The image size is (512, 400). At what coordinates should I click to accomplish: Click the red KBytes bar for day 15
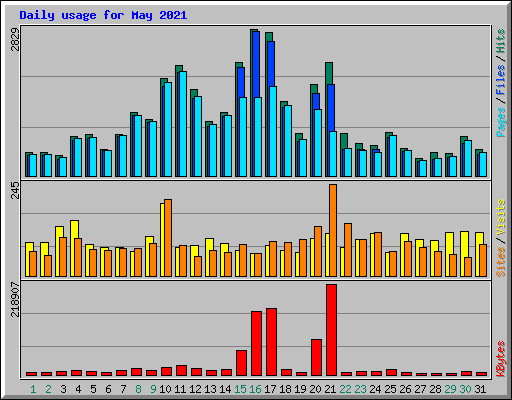(241, 363)
